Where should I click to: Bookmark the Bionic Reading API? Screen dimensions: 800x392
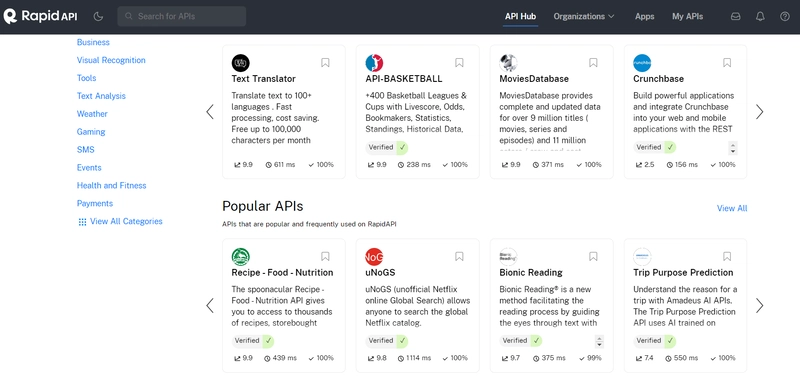click(x=593, y=256)
